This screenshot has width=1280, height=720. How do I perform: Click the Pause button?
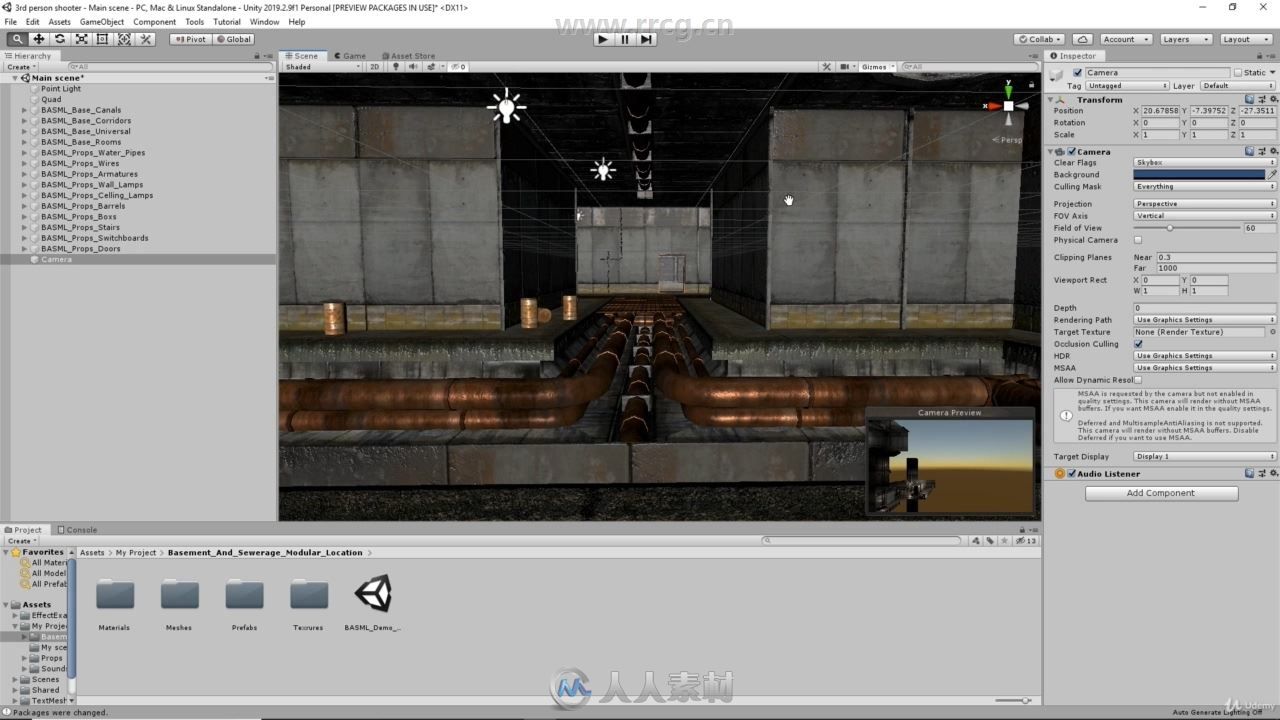click(625, 39)
